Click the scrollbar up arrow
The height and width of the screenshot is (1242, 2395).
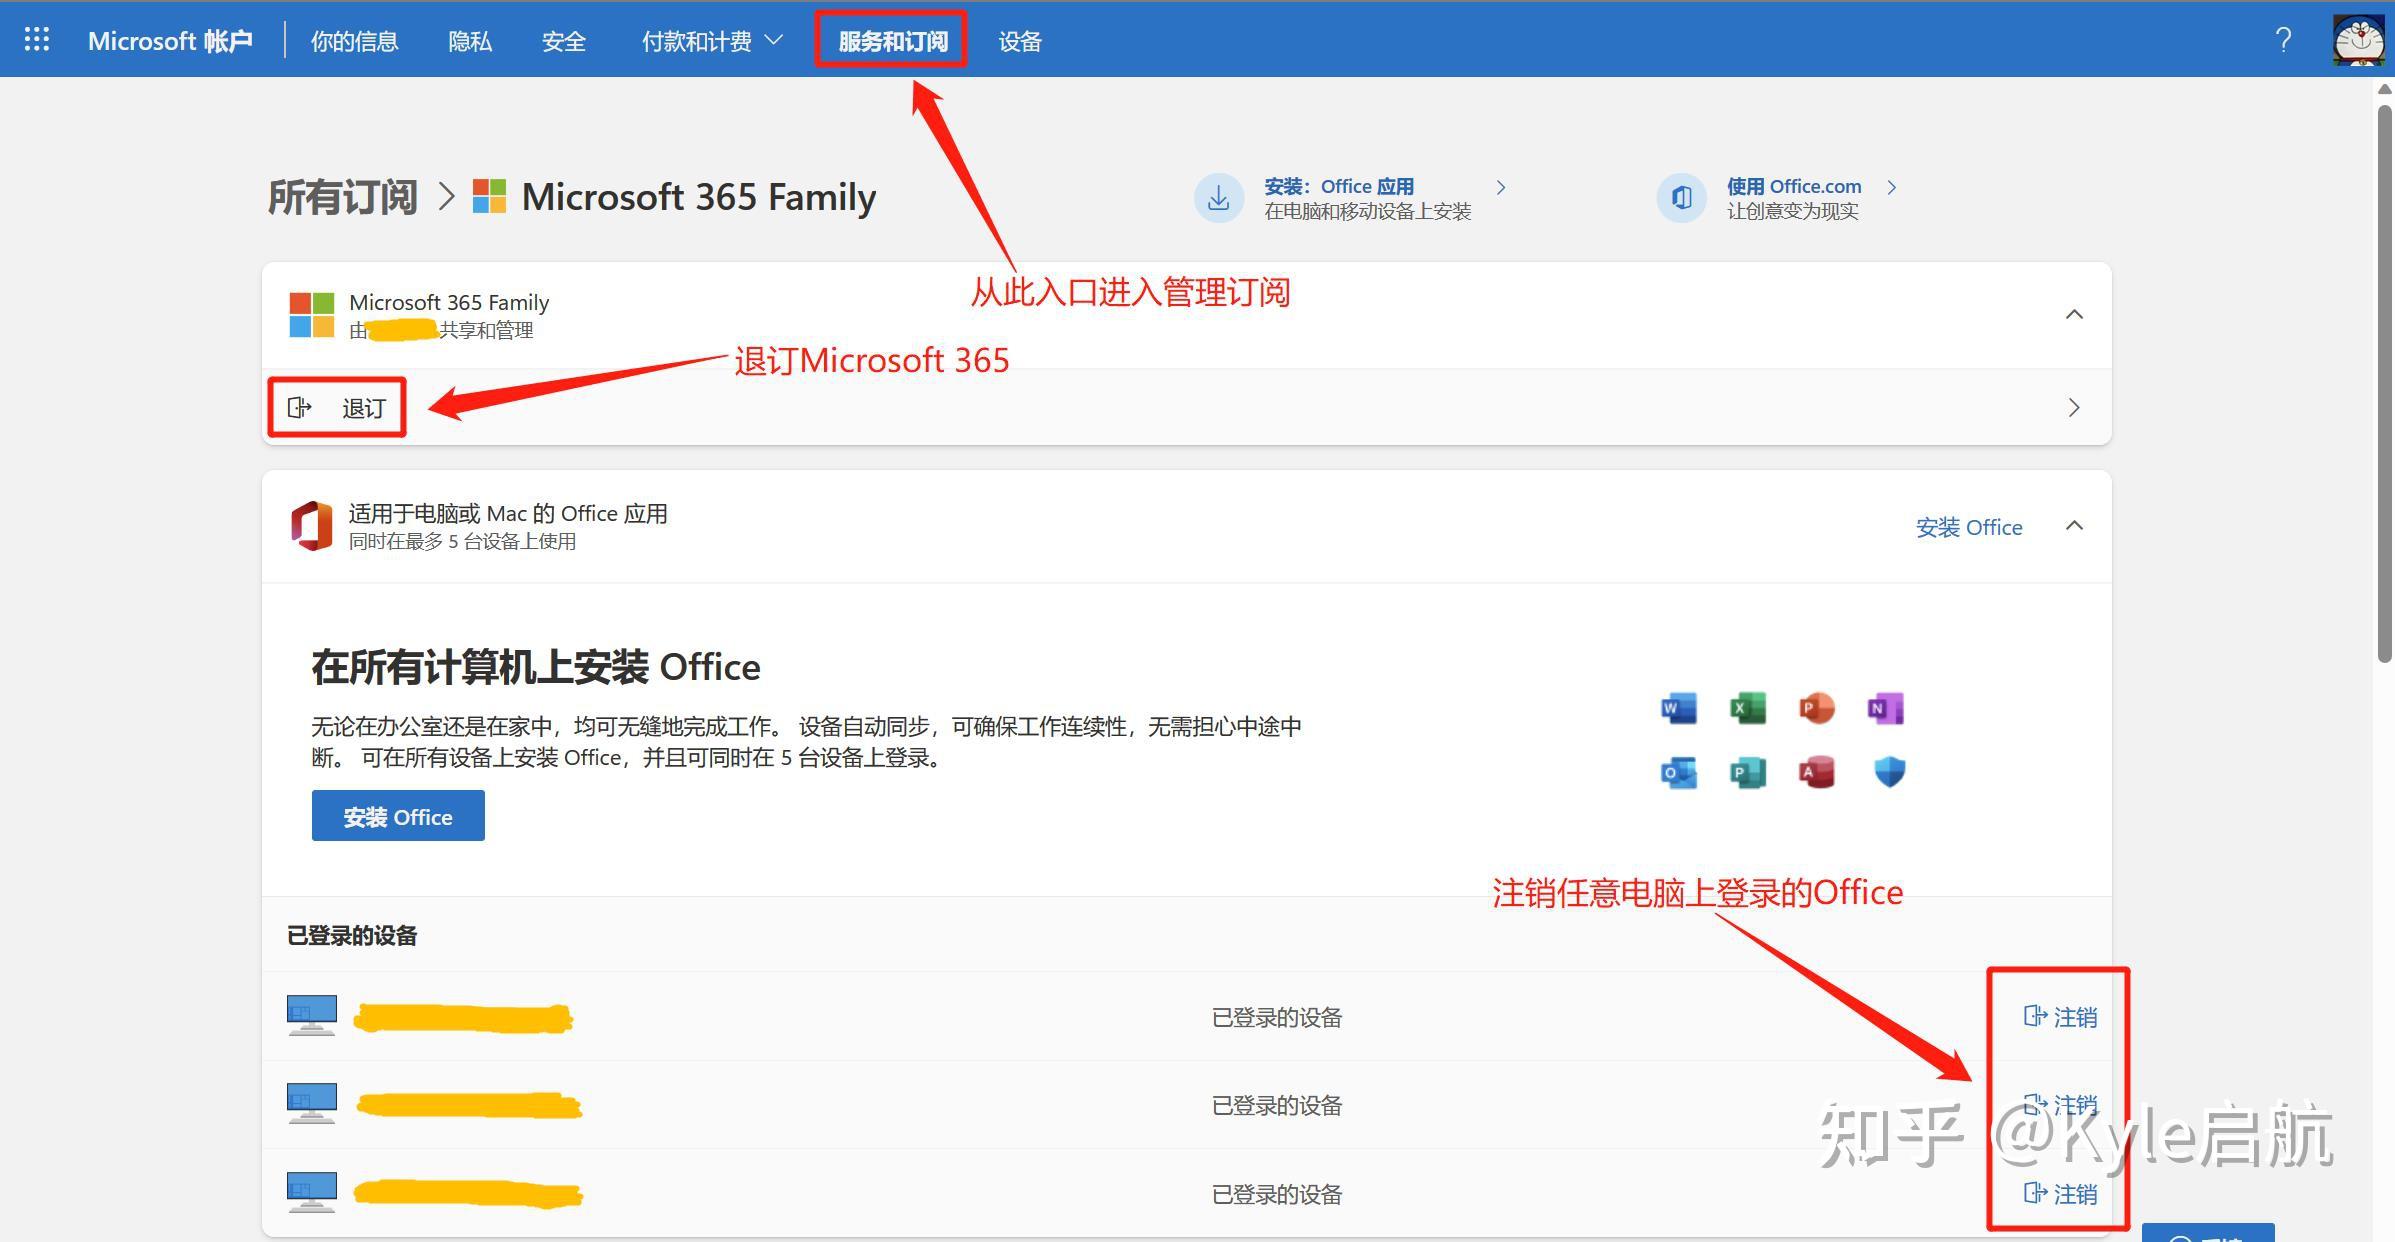(x=2384, y=89)
